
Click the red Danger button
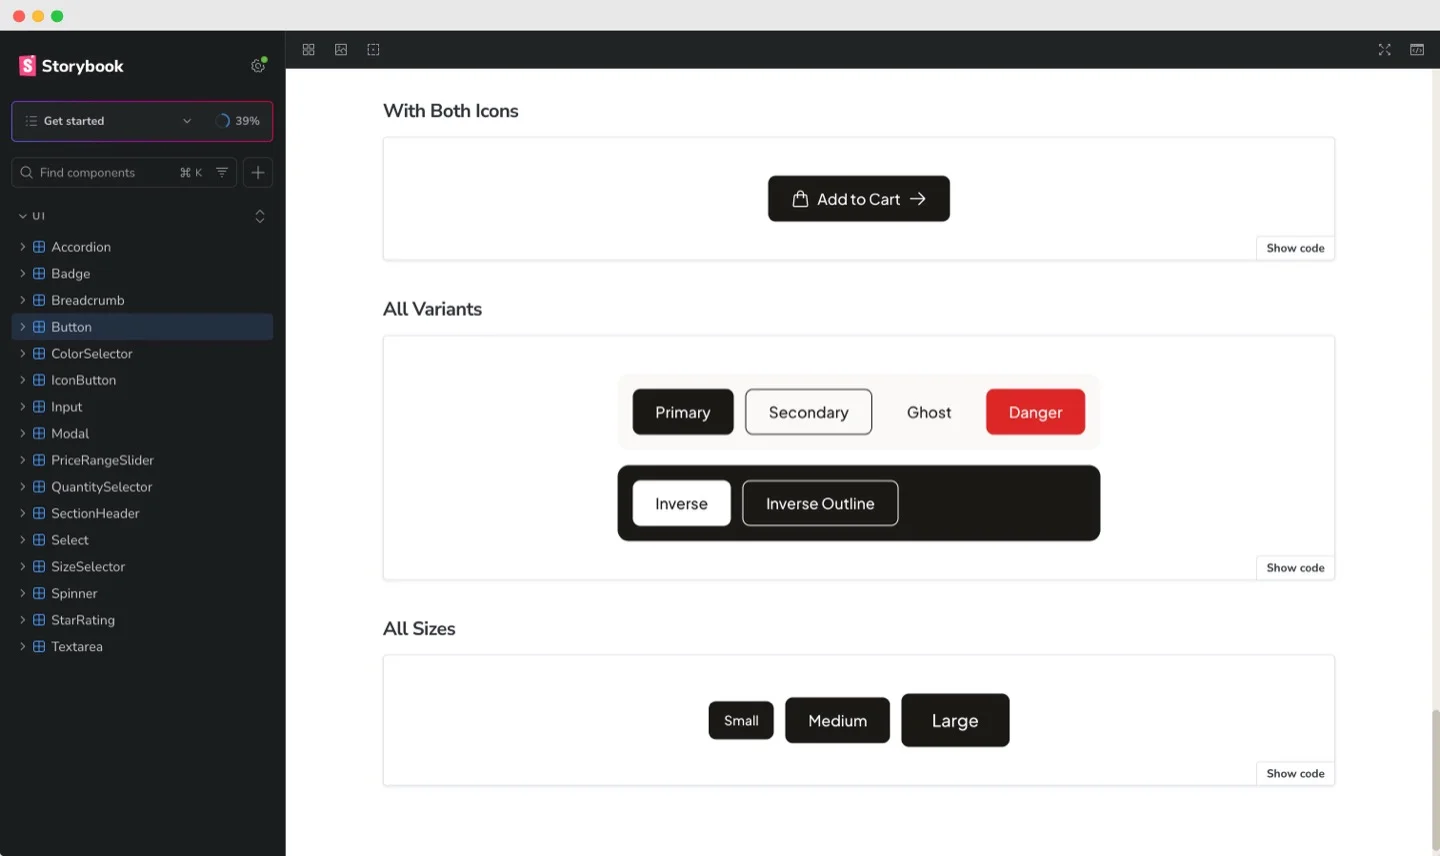[1035, 412]
